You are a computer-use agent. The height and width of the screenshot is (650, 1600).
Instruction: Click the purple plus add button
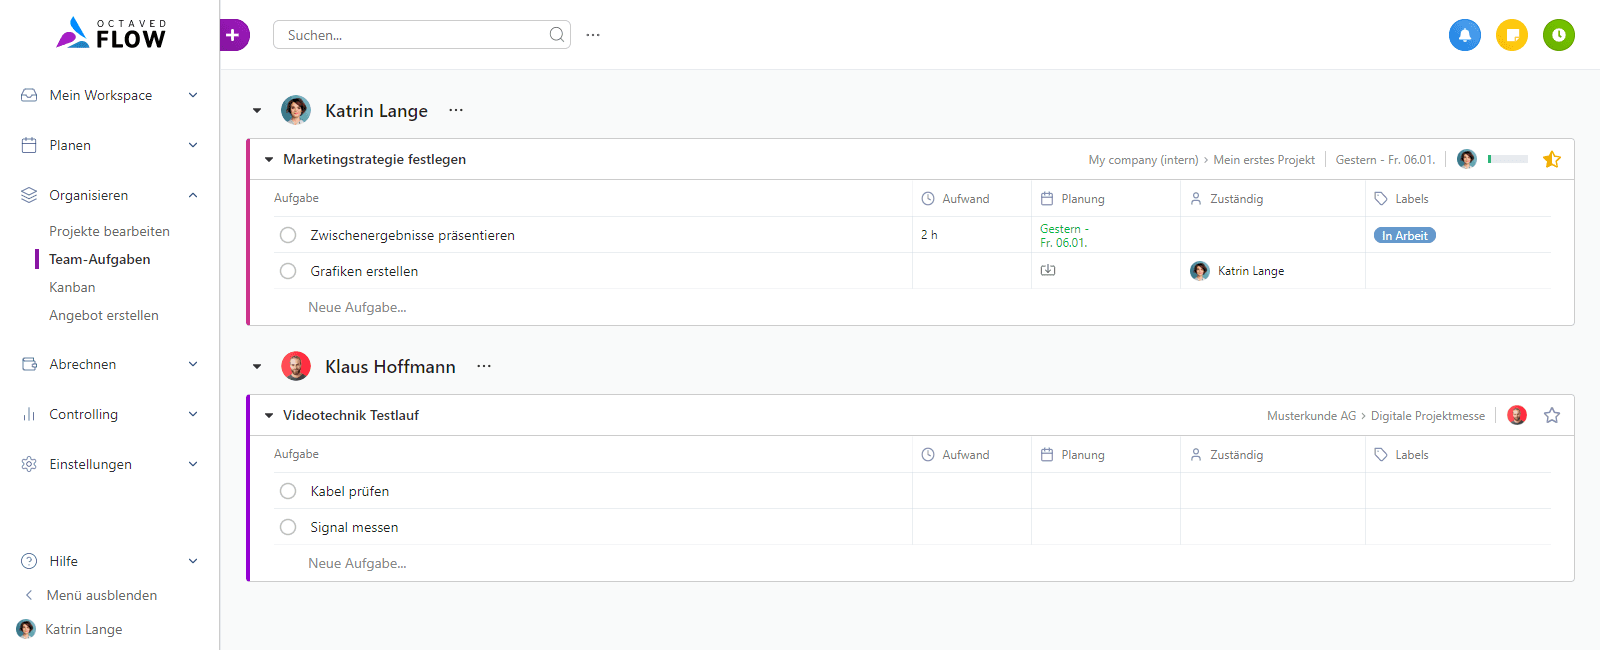pyautogui.click(x=233, y=35)
